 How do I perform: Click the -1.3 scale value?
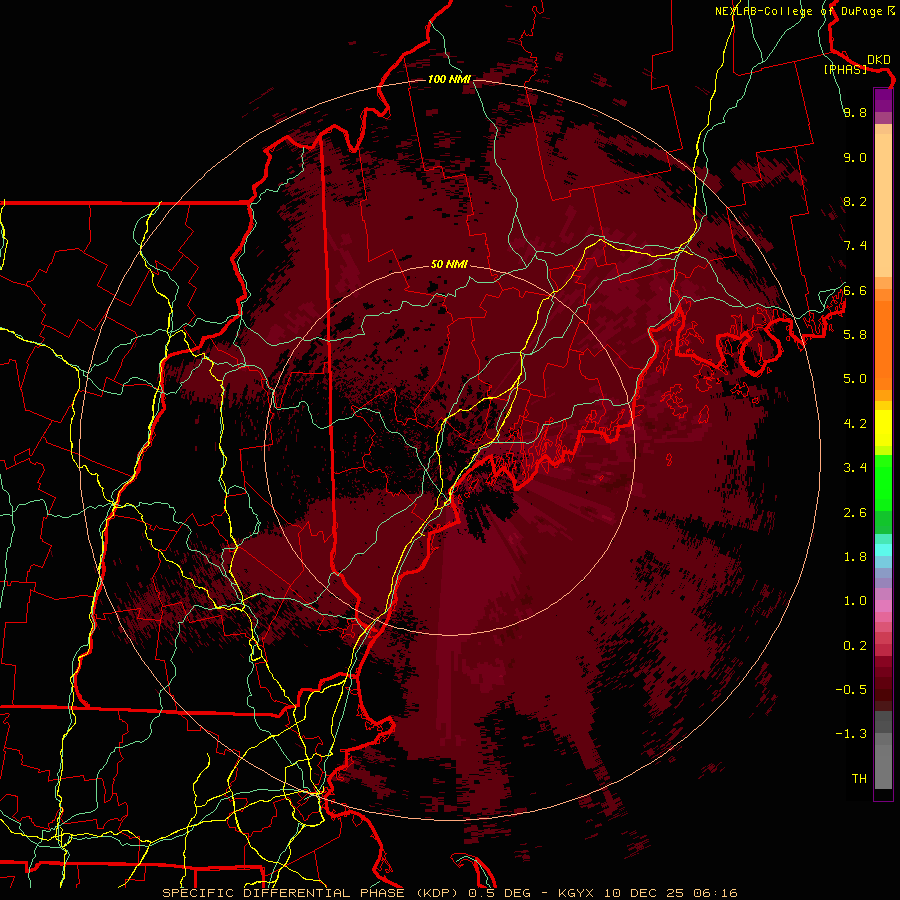point(851,735)
